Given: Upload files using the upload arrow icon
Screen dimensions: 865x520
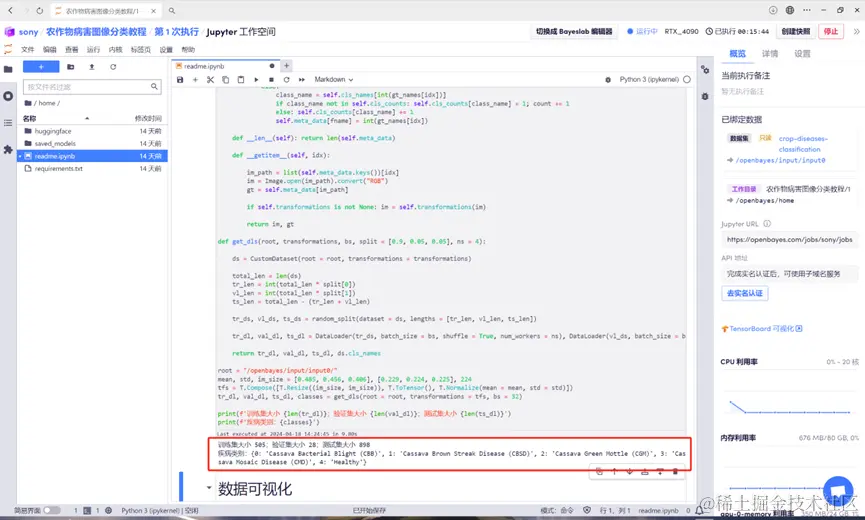Looking at the screenshot, I should tap(92, 67).
